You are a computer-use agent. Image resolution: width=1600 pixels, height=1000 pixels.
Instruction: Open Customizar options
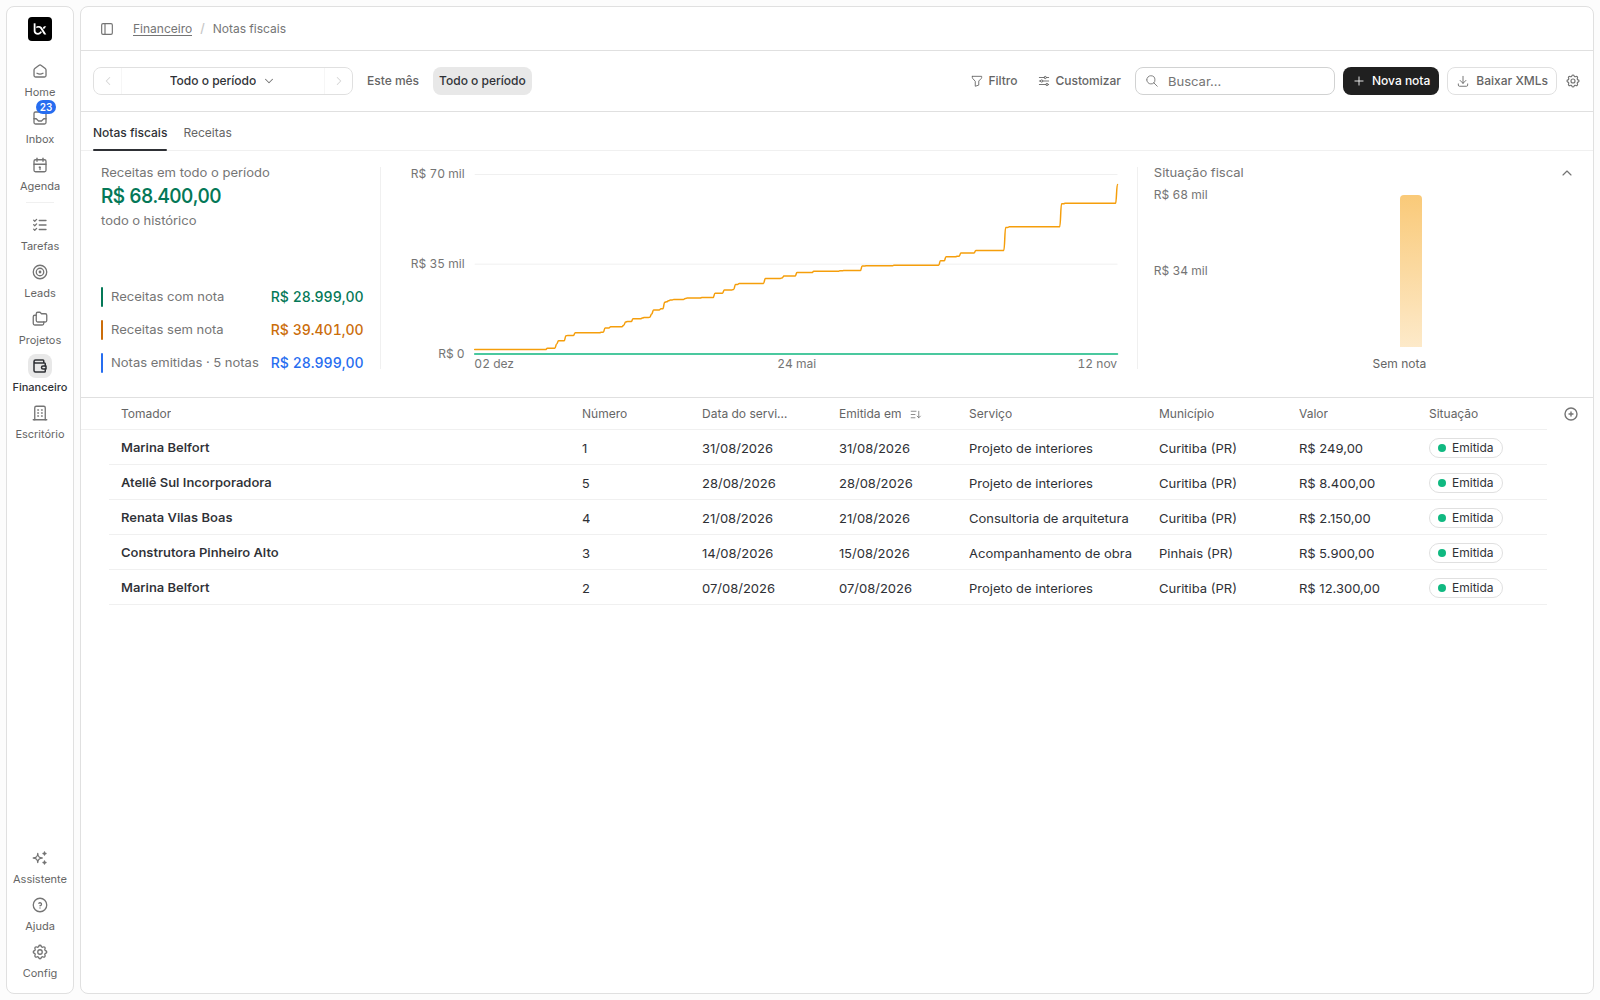pos(1079,81)
